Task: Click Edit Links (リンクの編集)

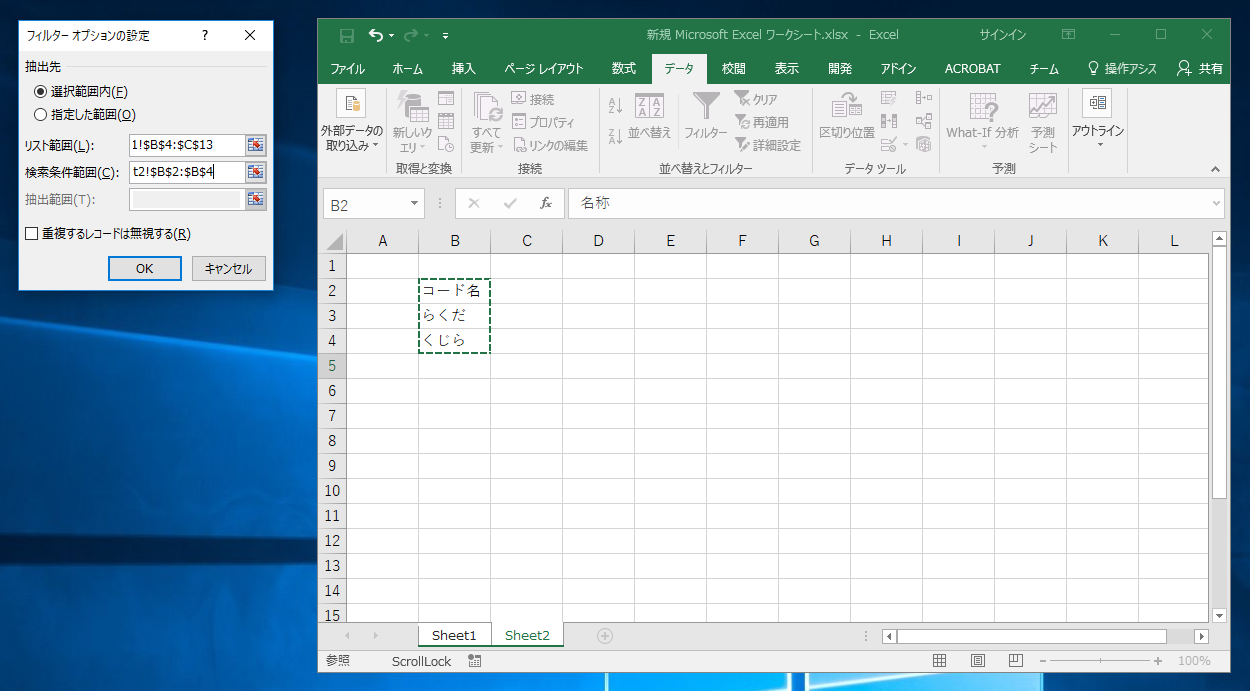Action: (x=550, y=145)
